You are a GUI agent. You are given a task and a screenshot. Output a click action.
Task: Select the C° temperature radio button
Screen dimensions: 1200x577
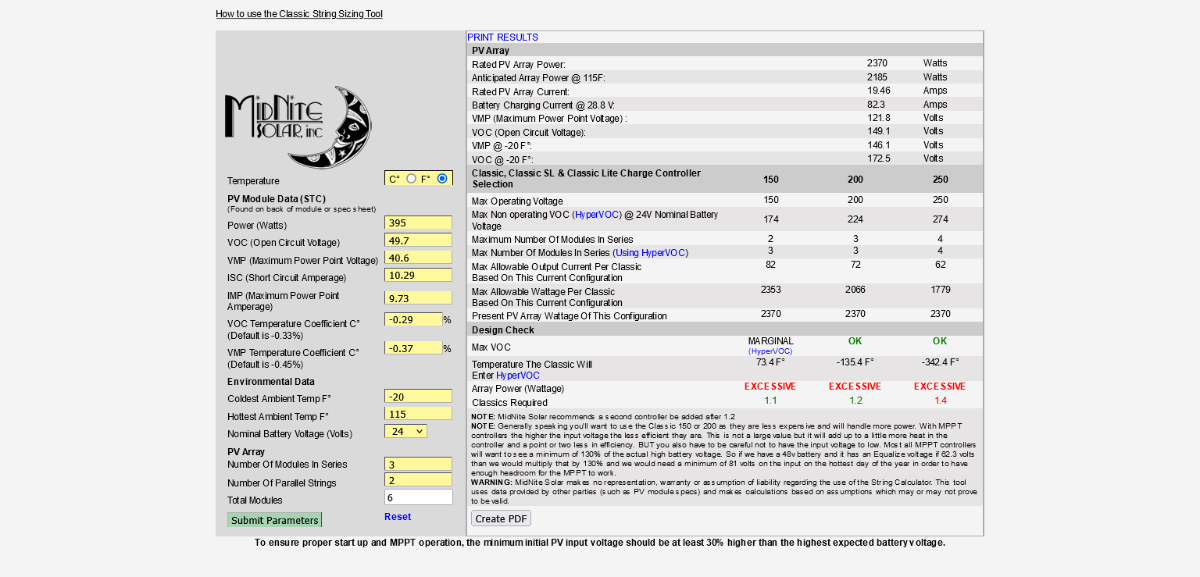coord(411,178)
